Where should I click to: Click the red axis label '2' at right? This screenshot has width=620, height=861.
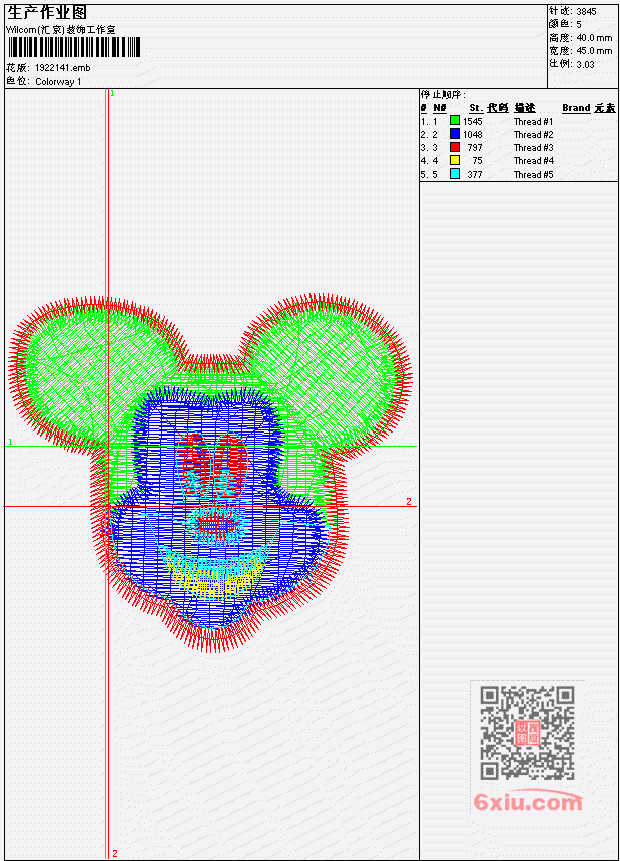tap(409, 501)
